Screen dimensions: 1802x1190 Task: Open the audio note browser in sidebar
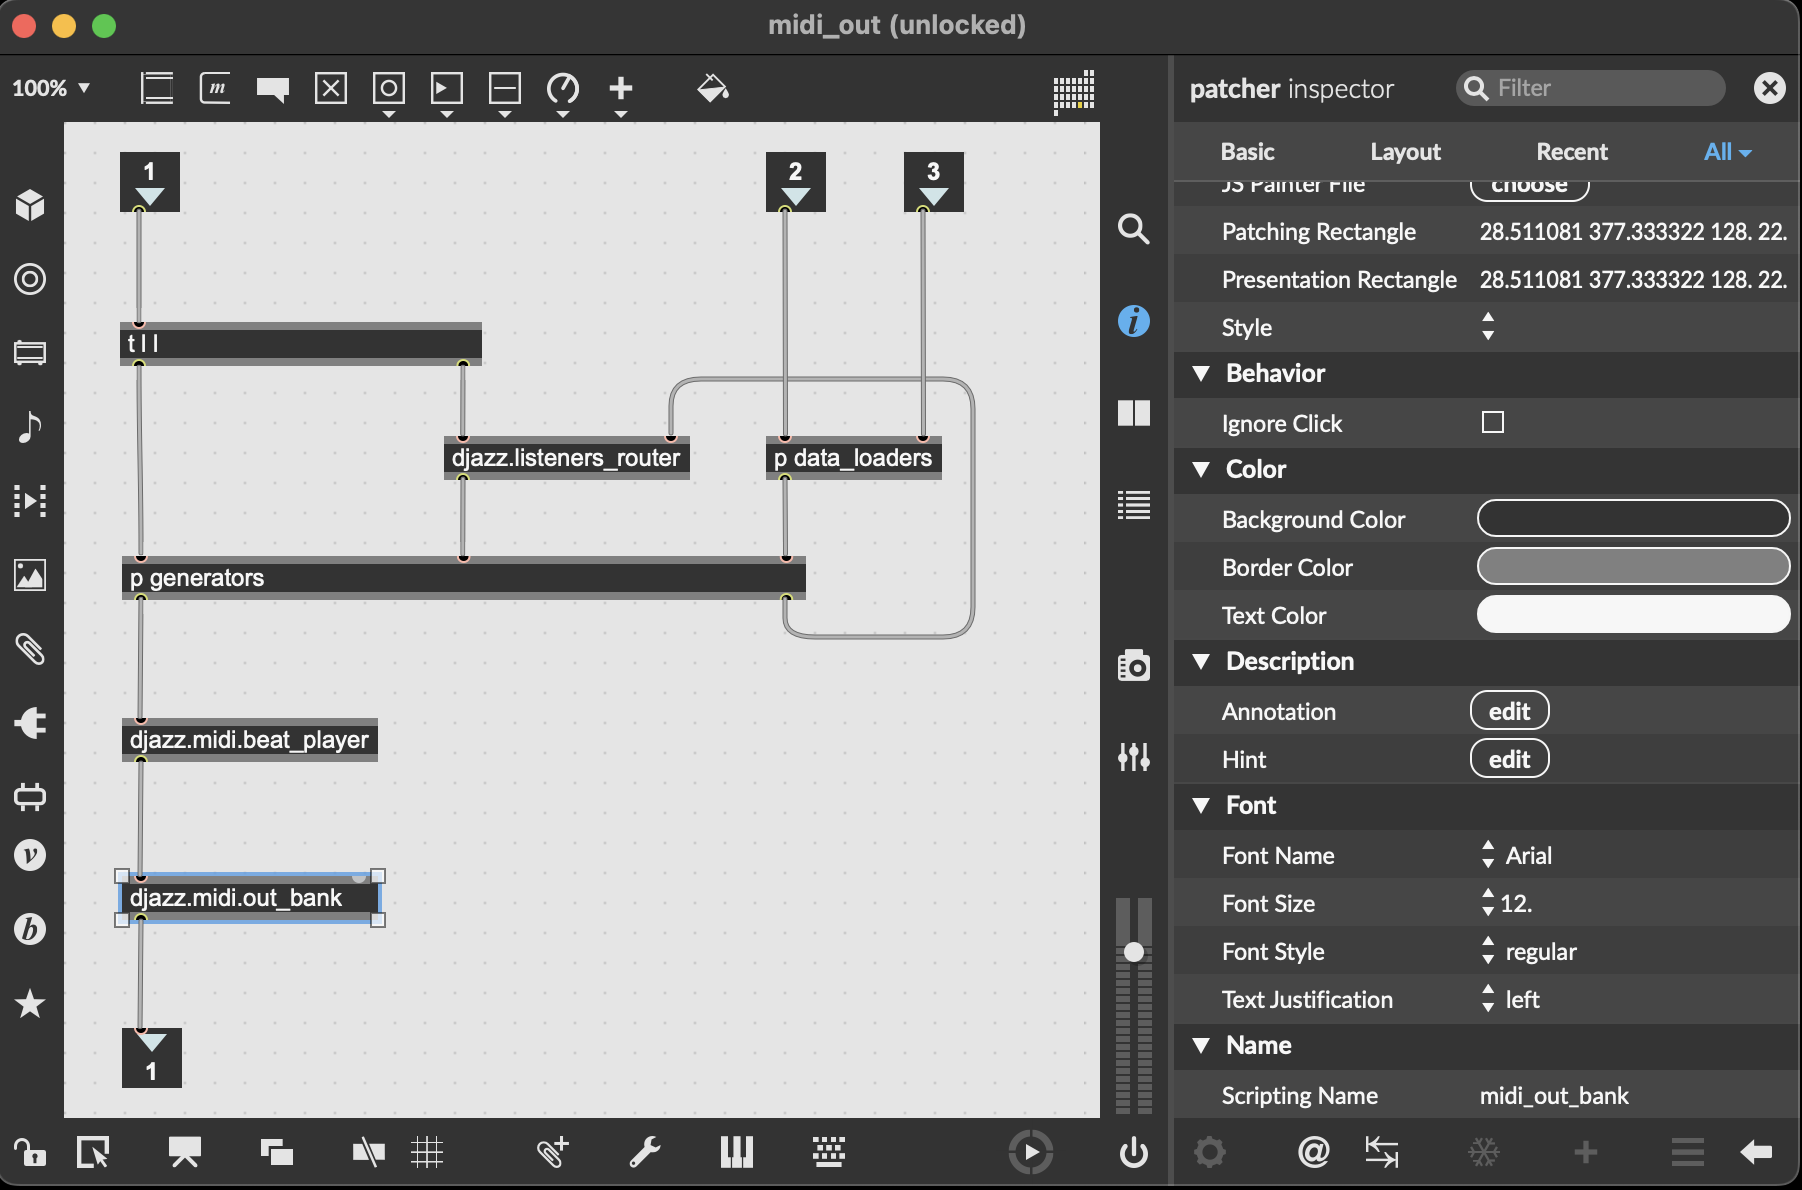click(x=30, y=427)
